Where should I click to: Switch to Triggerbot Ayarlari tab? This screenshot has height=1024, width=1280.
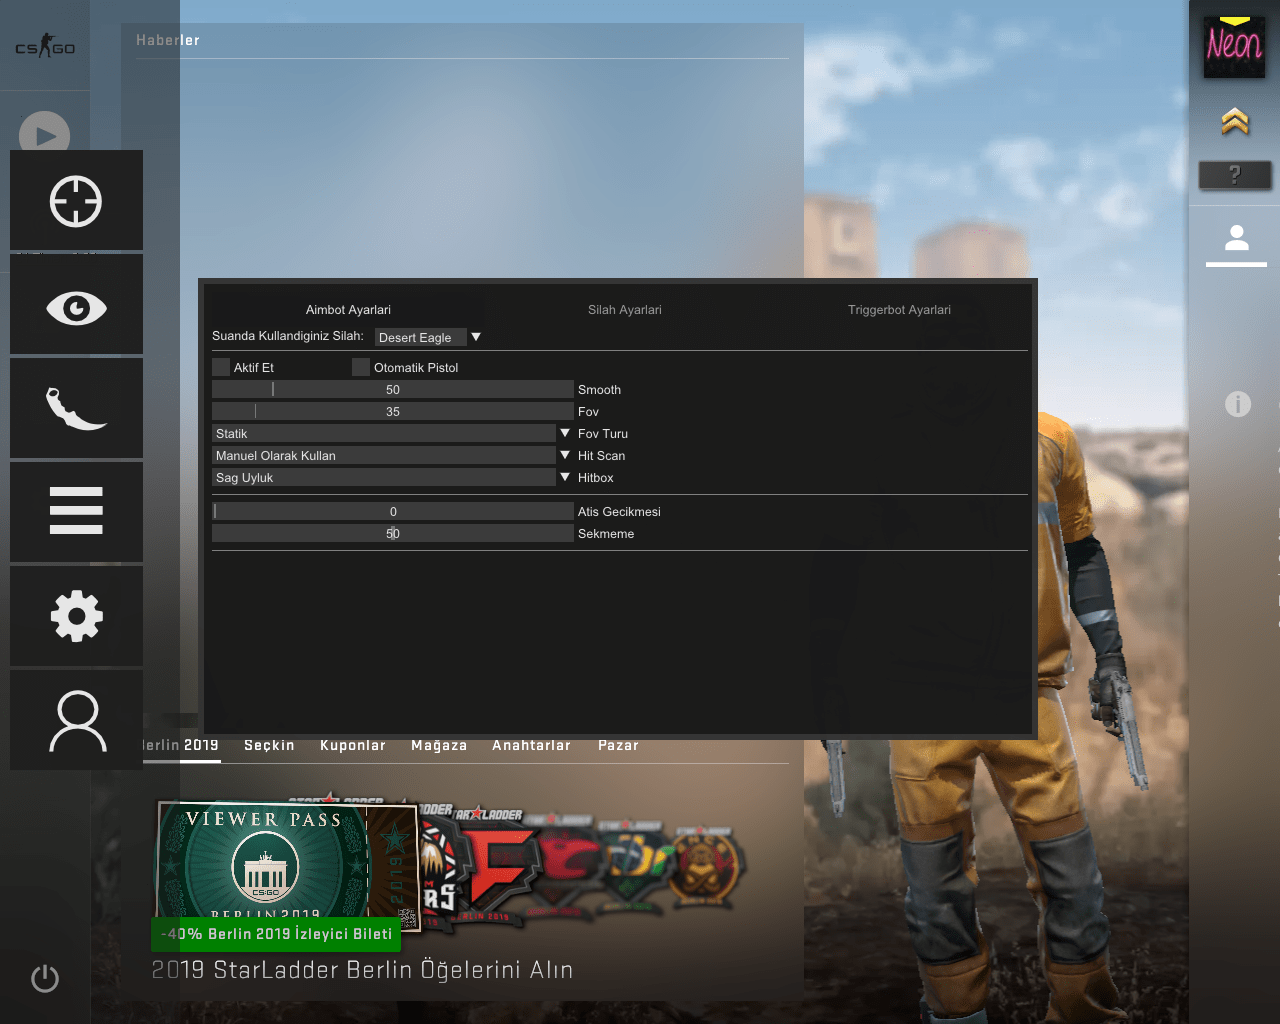coord(899,310)
